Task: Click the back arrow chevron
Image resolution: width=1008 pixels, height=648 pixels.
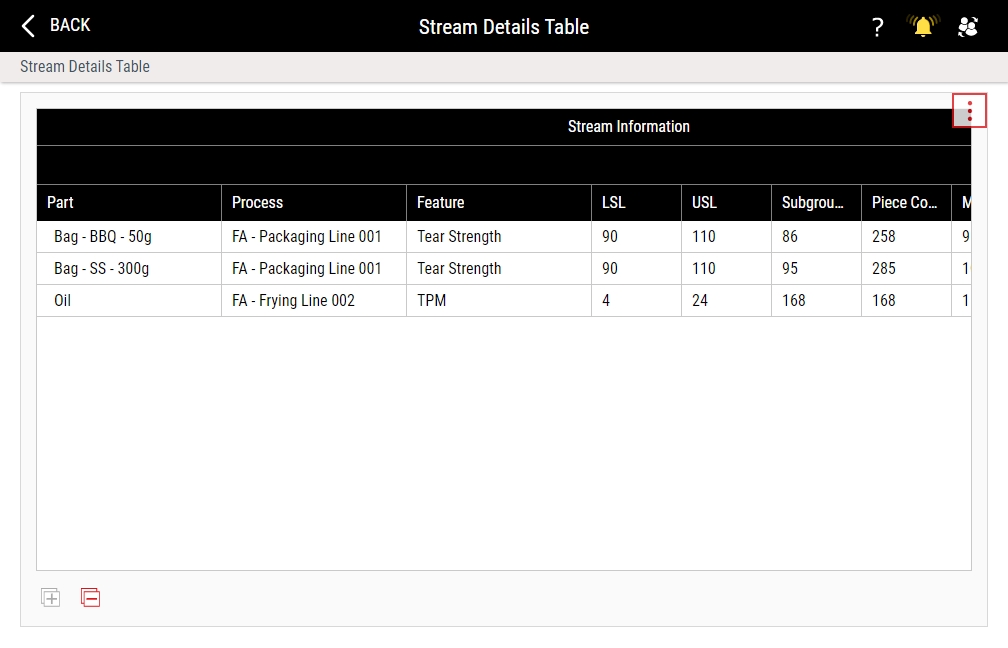Action: coord(28,26)
